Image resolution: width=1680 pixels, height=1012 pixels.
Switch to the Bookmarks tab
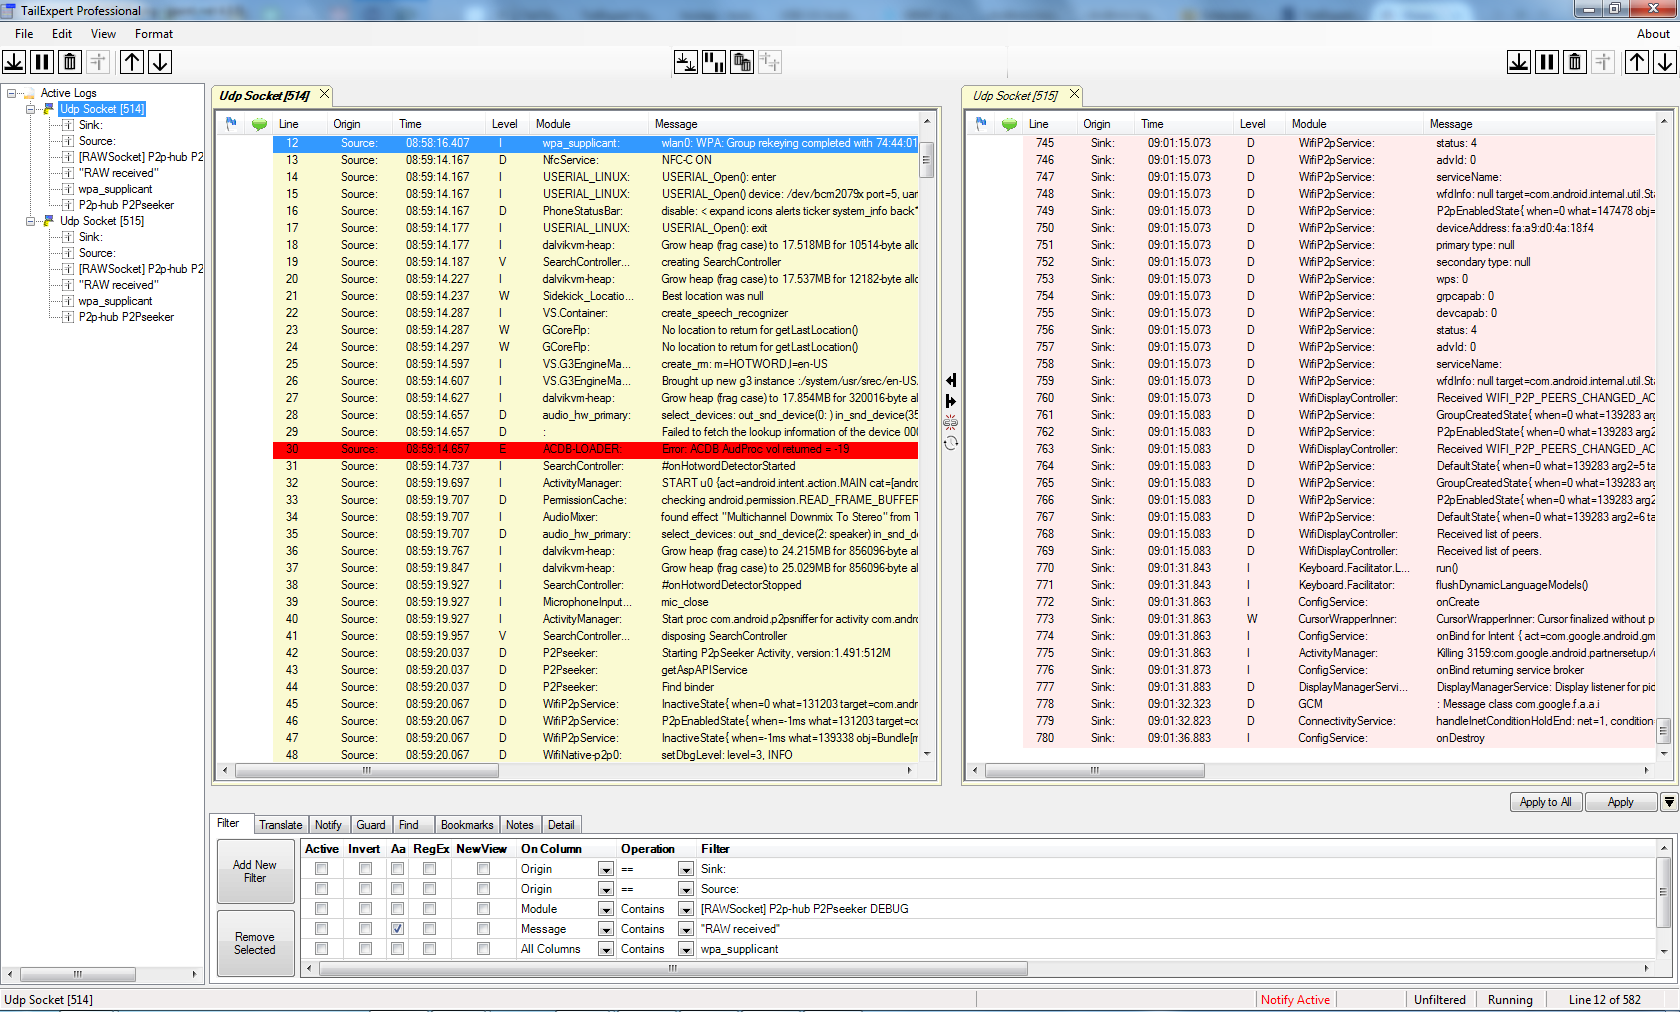click(x=466, y=825)
